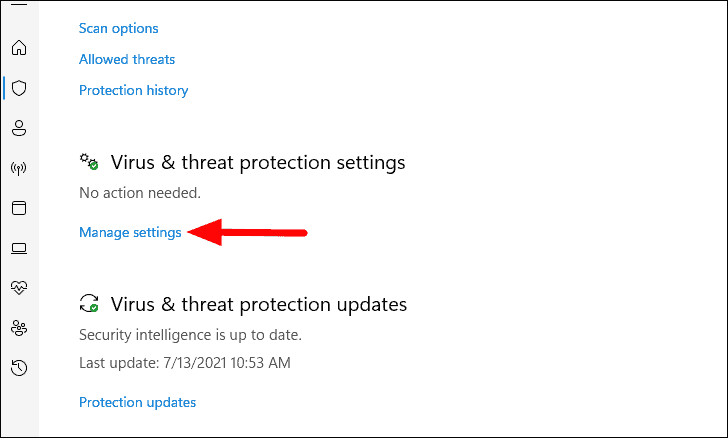
Task: Select the Virus & threat protection shield icon
Action: tap(19, 88)
